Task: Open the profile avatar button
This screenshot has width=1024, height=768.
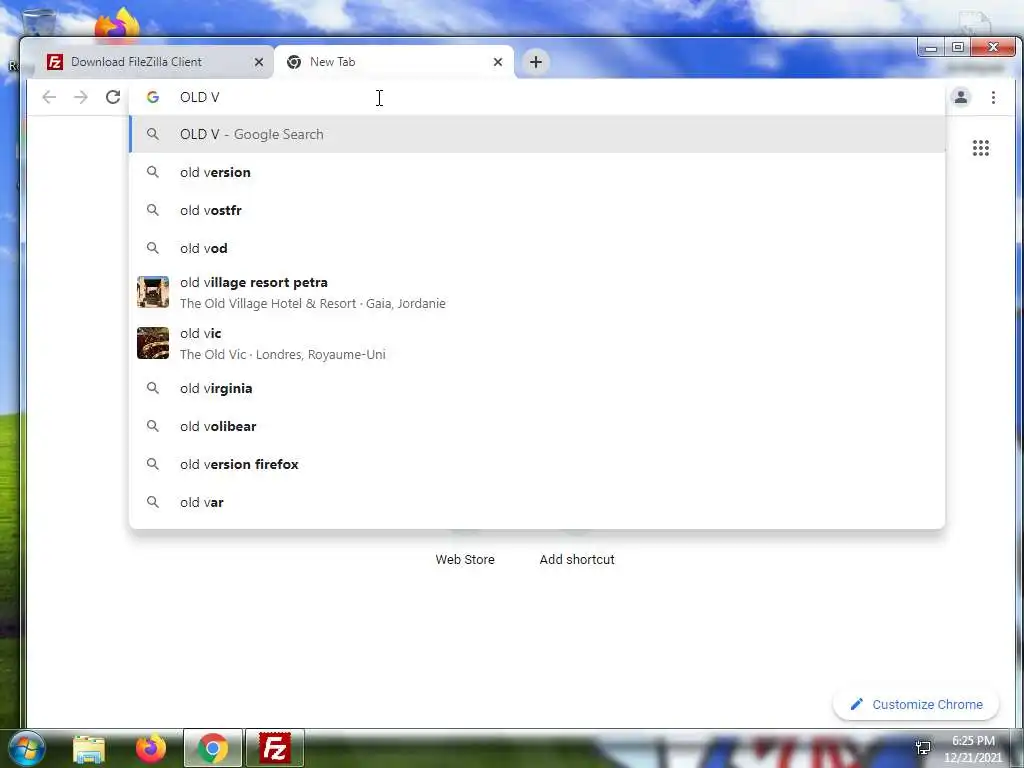Action: 961,97
